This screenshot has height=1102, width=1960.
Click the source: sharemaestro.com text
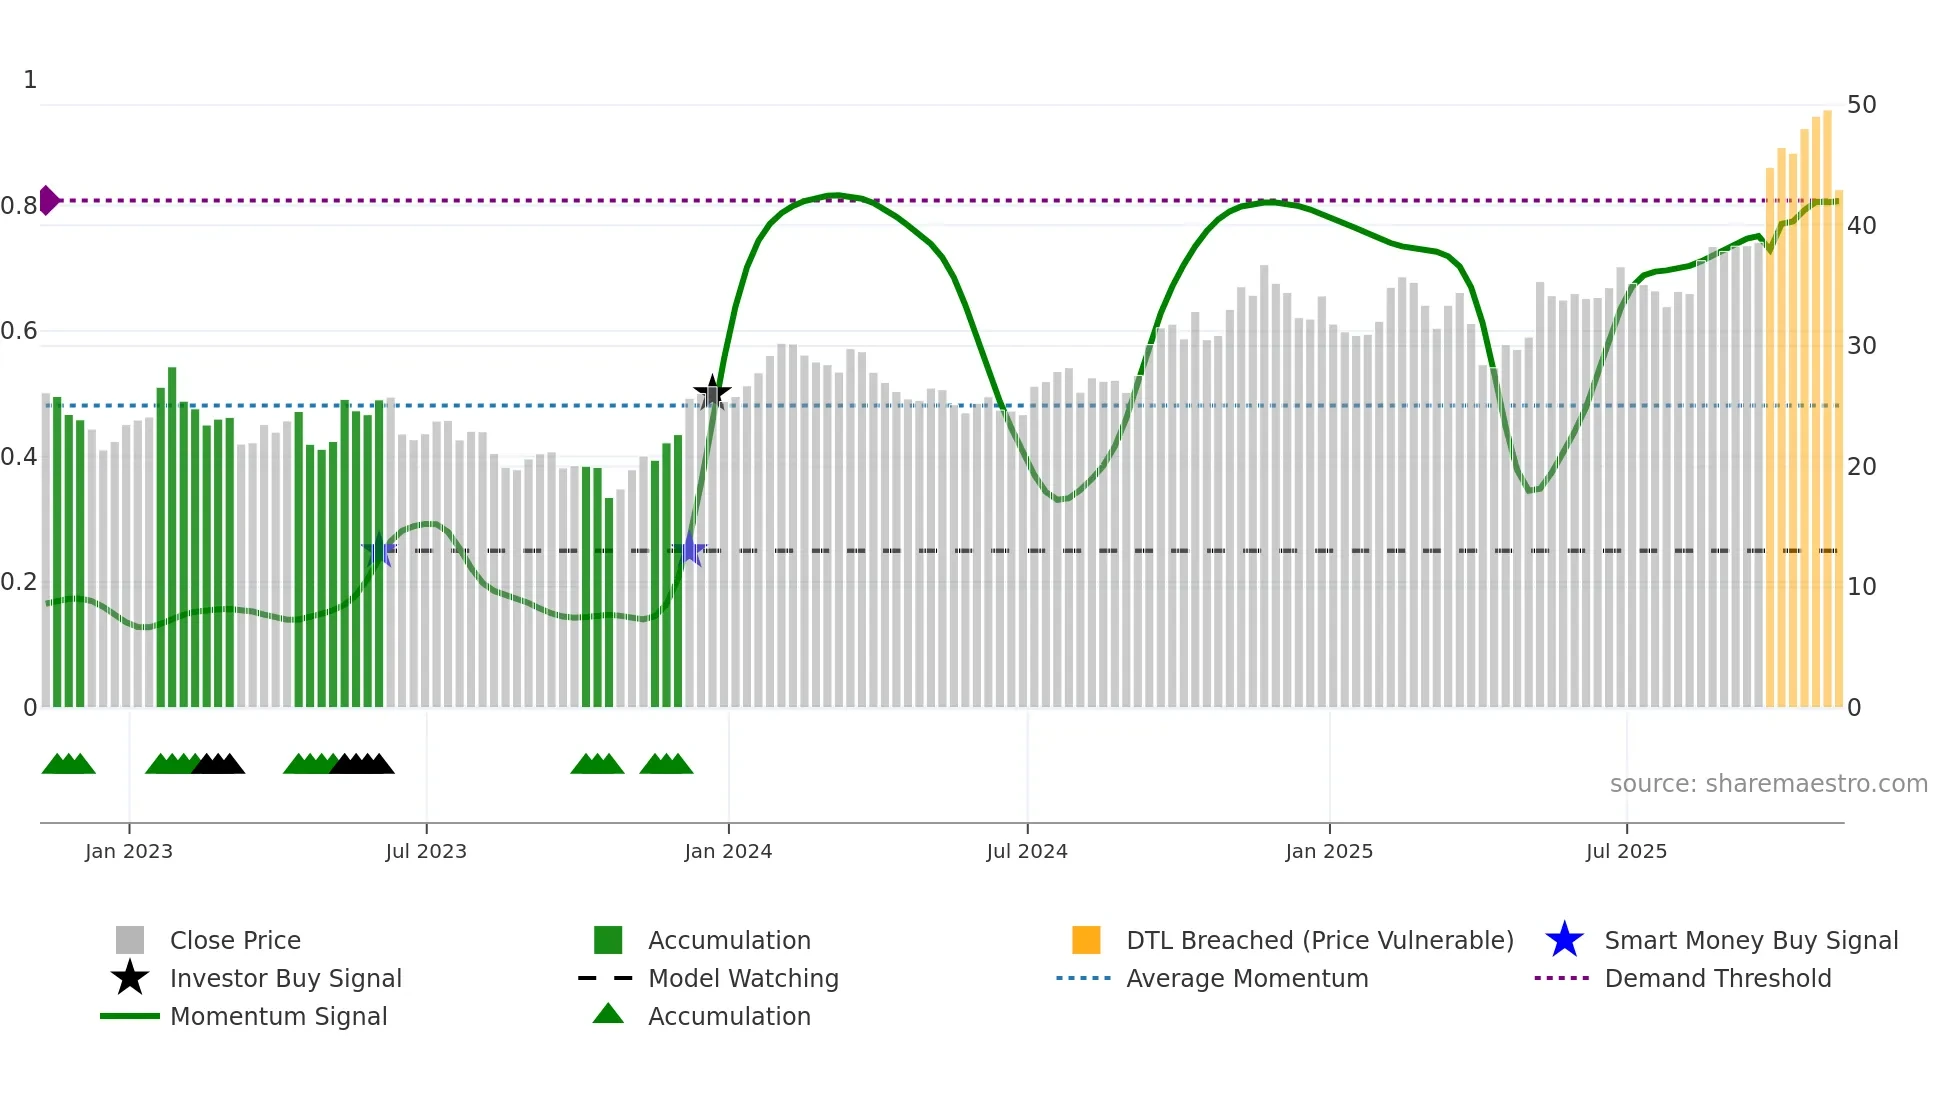click(1768, 783)
